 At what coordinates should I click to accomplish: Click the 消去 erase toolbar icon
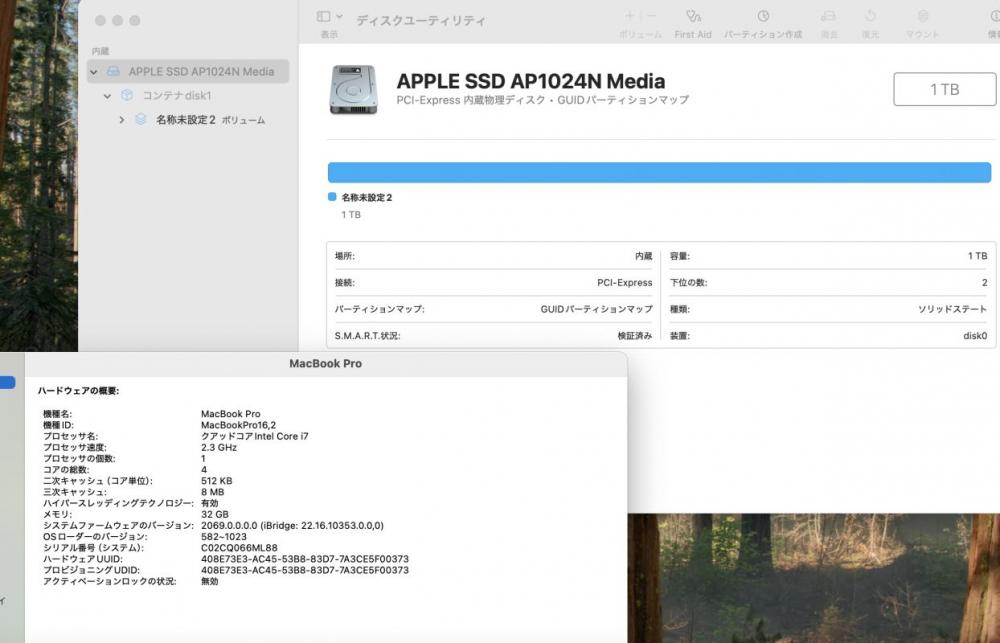(828, 16)
